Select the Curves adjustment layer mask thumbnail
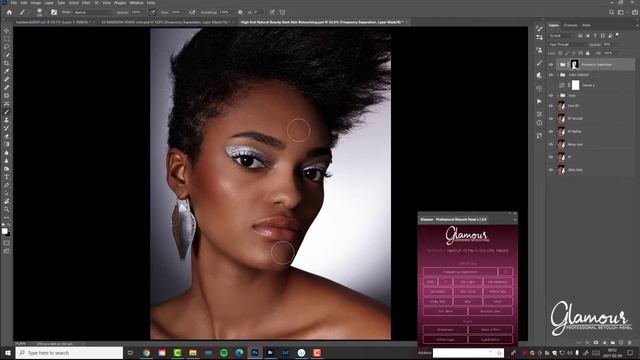640x360 pixels. (576, 85)
